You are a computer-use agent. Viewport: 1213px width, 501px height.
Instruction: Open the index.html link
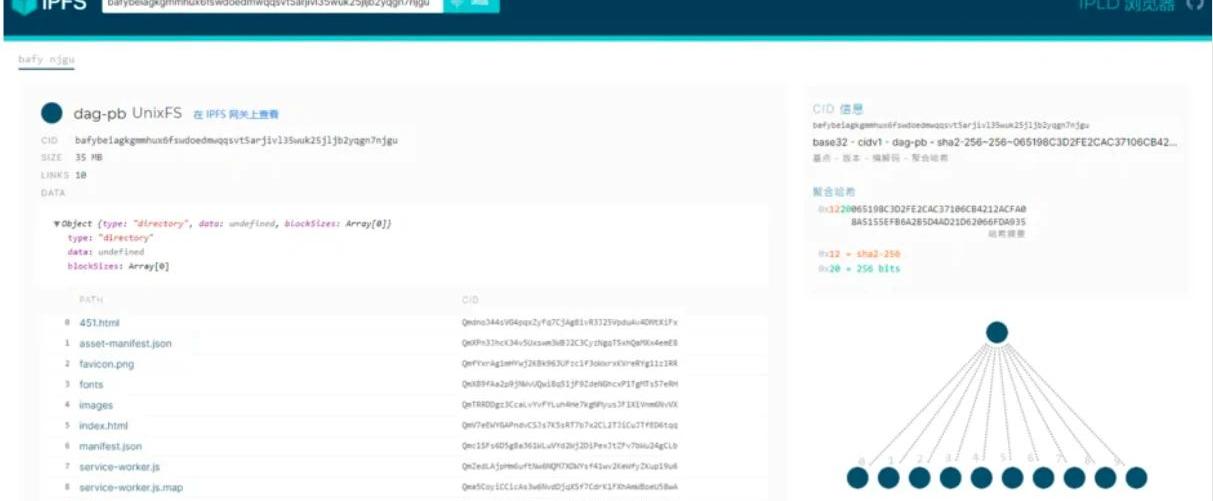pyautogui.click(x=104, y=425)
